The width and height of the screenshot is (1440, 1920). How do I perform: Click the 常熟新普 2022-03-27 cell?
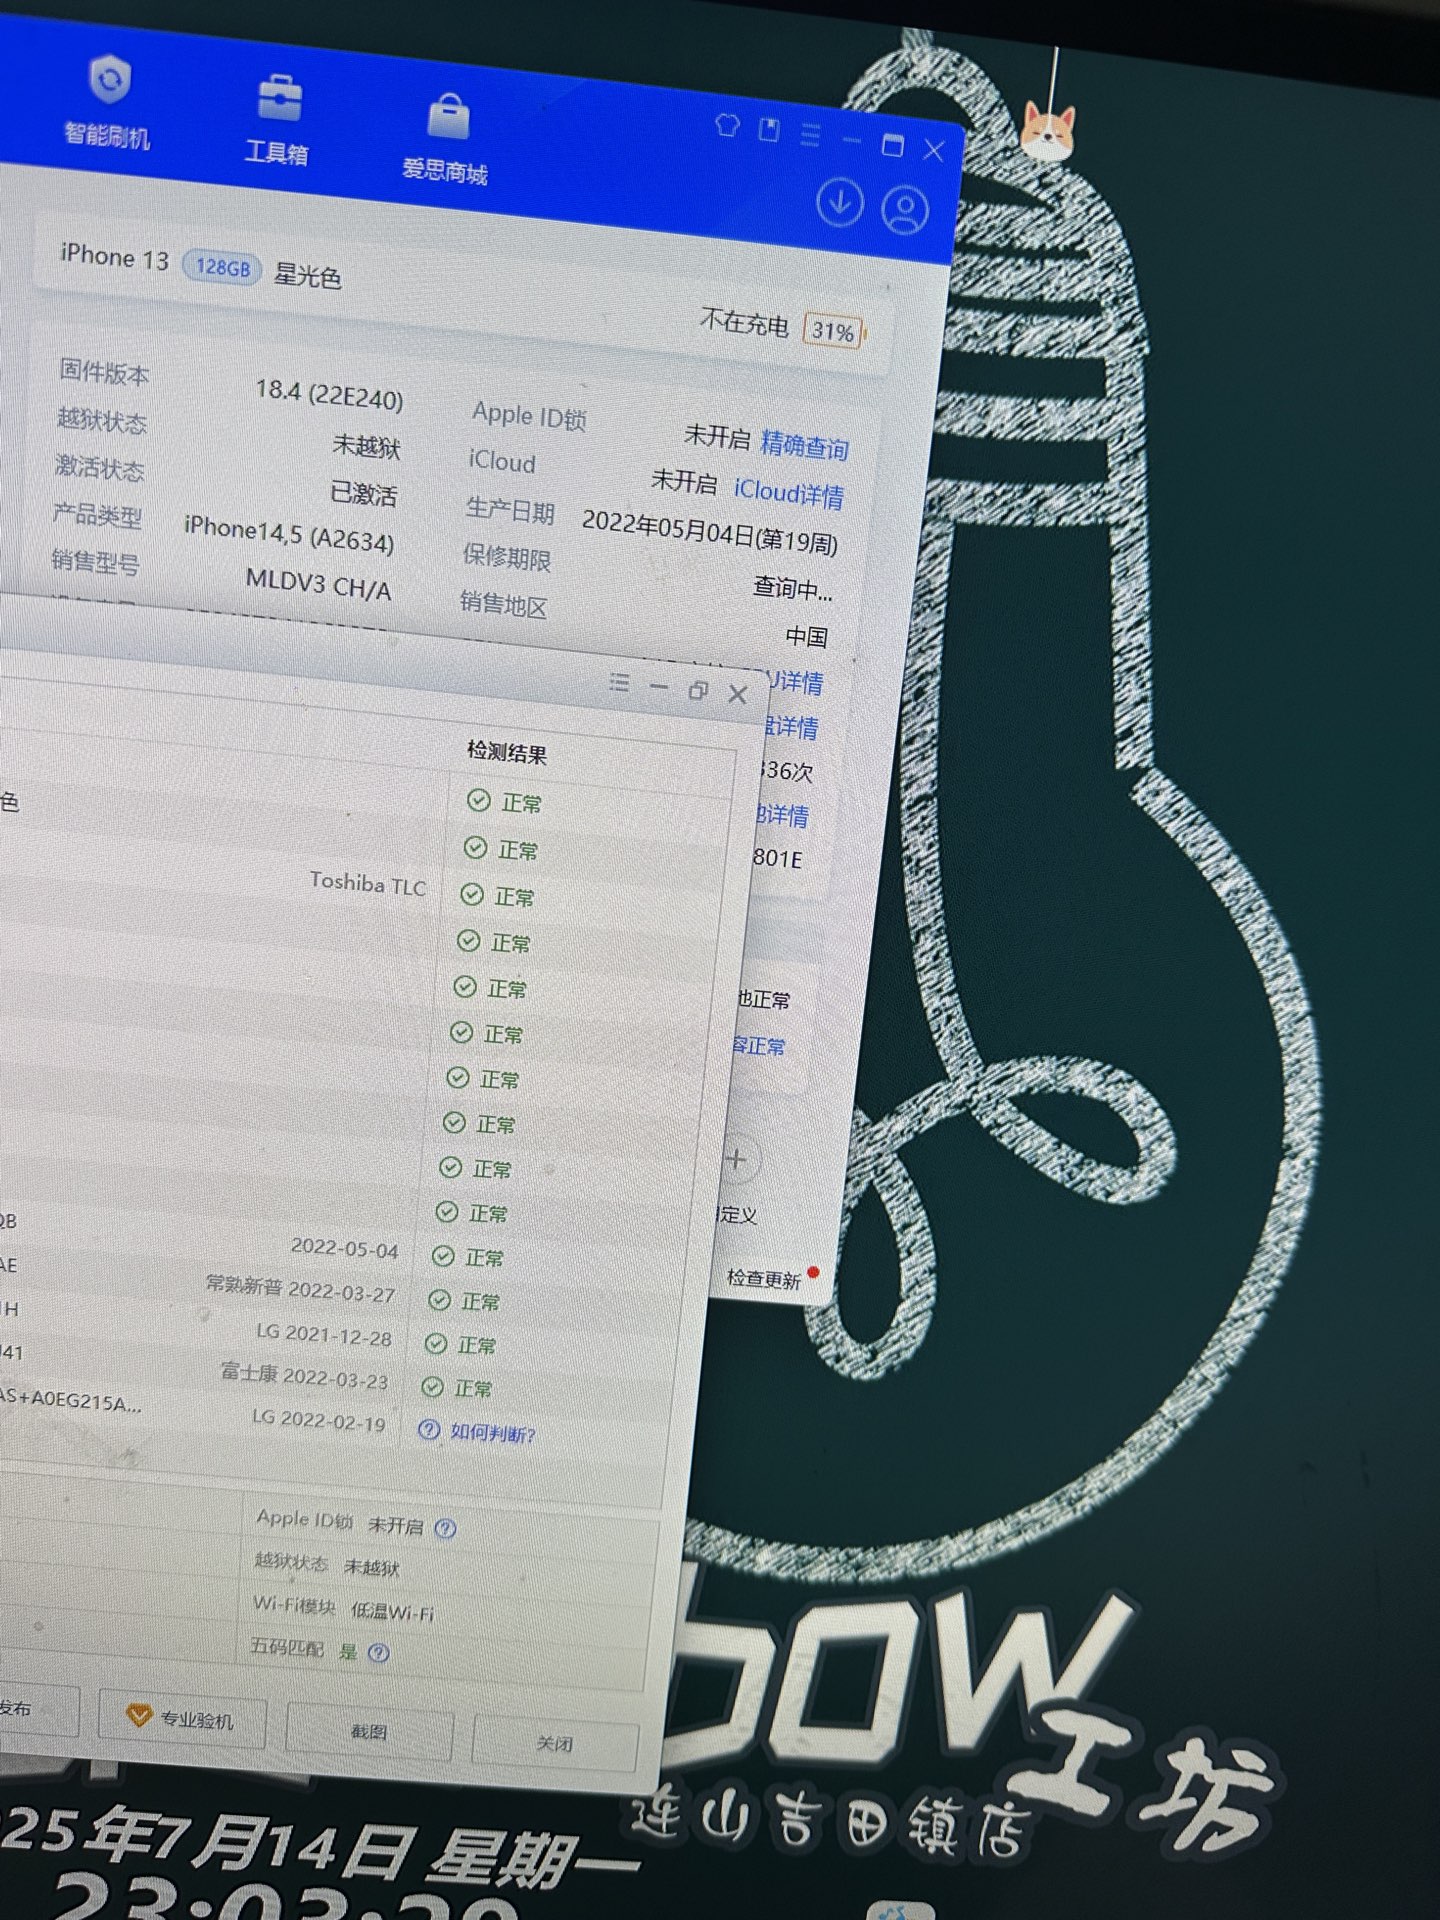coord(301,1288)
